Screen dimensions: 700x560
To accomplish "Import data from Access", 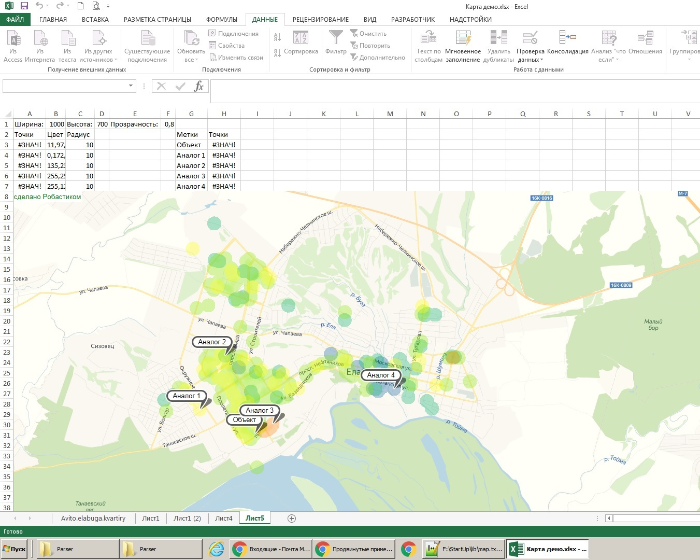I will point(13,46).
